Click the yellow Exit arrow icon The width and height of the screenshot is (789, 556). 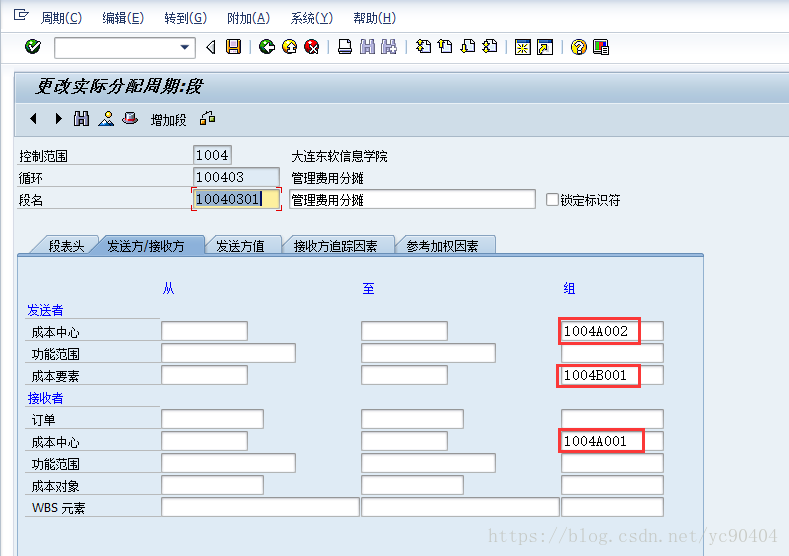289,47
